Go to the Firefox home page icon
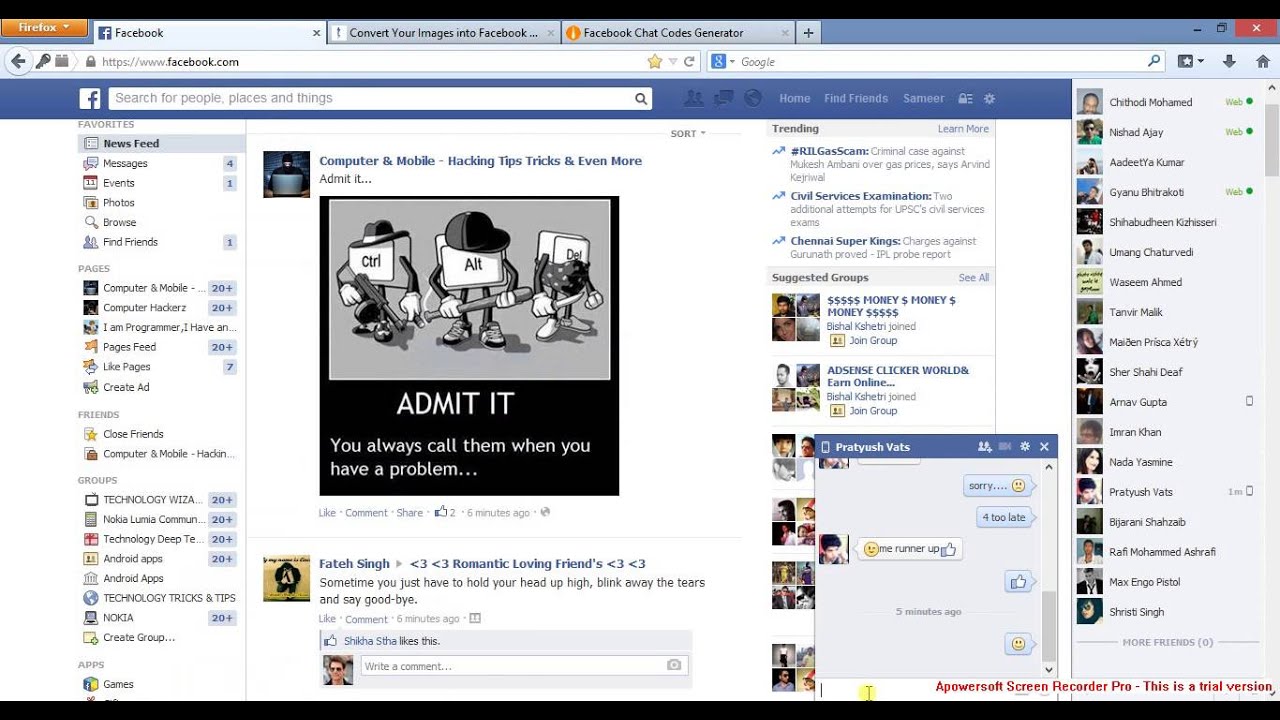1280x720 pixels. coord(1263,61)
